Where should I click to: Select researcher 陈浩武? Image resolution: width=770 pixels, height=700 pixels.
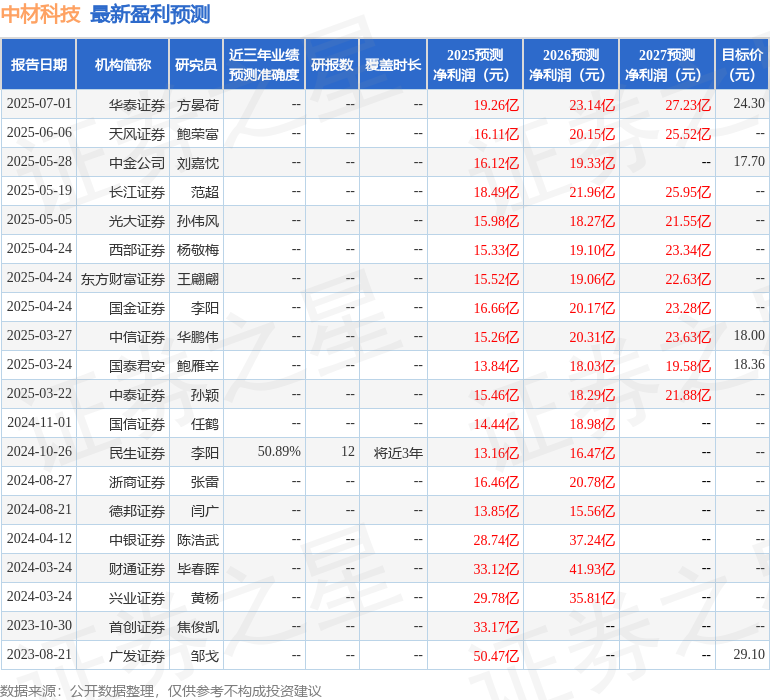197,540
